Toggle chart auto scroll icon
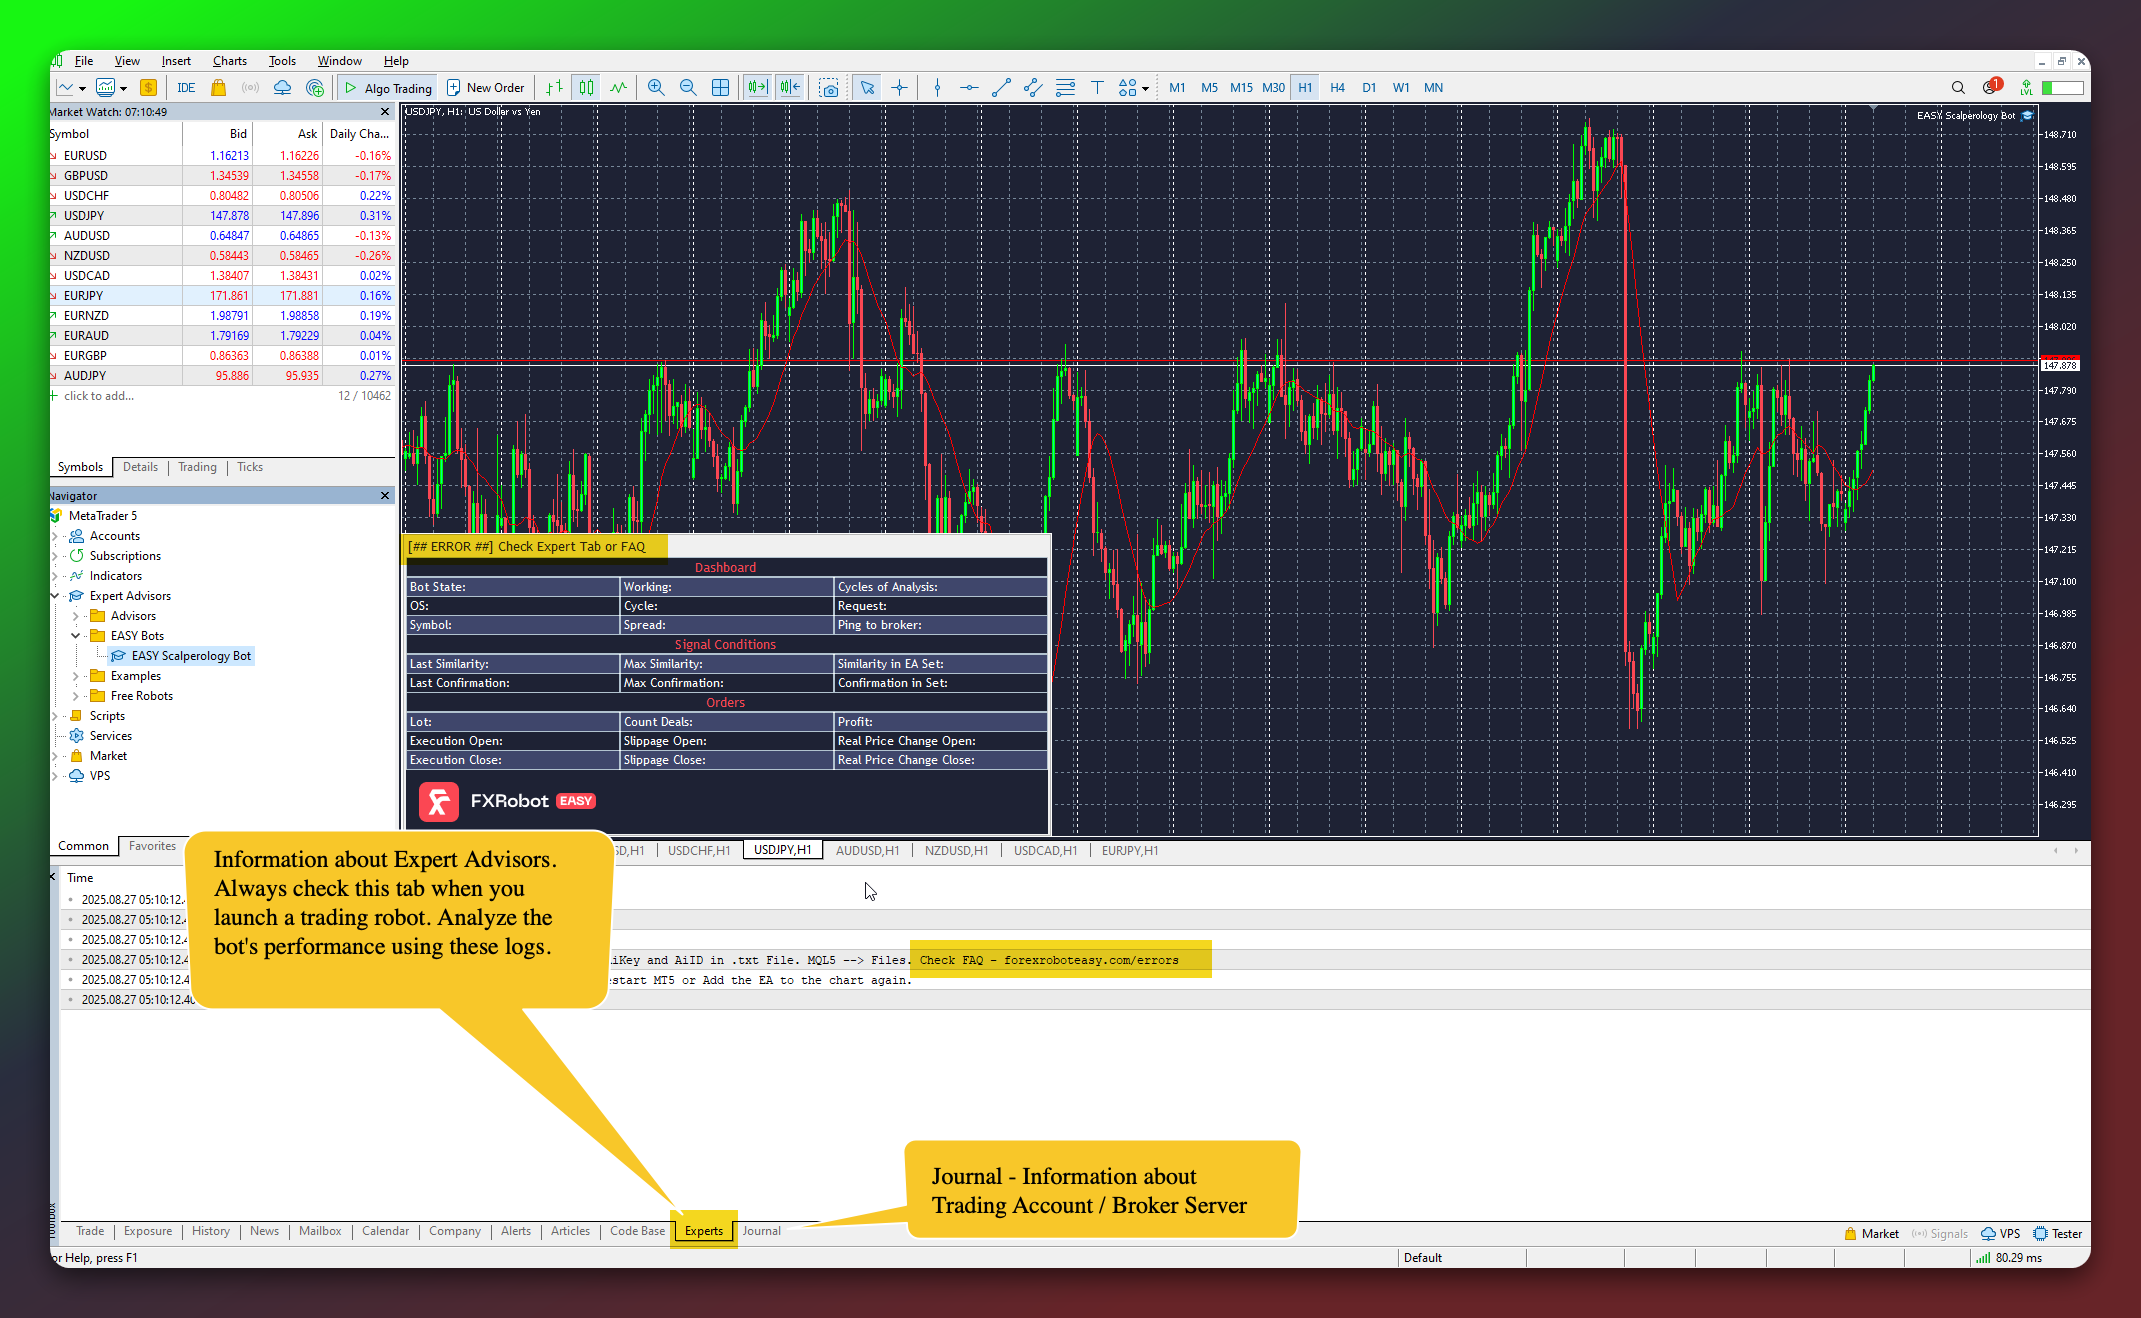This screenshot has height=1318, width=2141. click(758, 88)
